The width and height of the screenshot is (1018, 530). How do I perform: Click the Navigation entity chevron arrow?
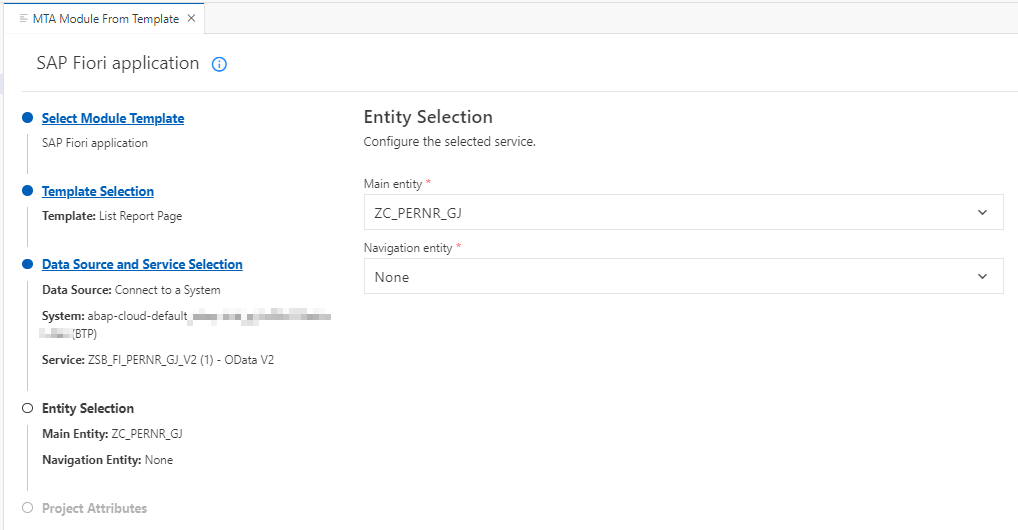[982, 277]
